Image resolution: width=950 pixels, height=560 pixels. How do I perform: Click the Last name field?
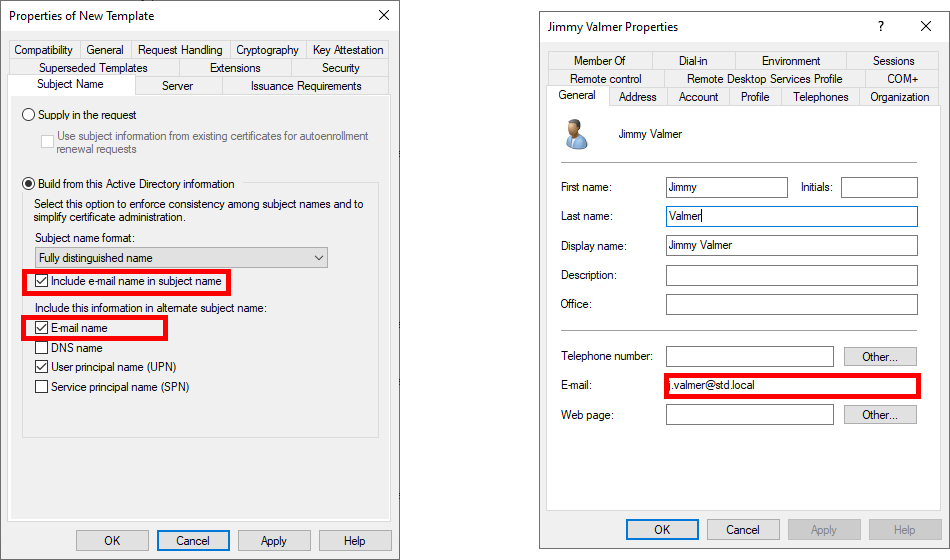click(792, 216)
